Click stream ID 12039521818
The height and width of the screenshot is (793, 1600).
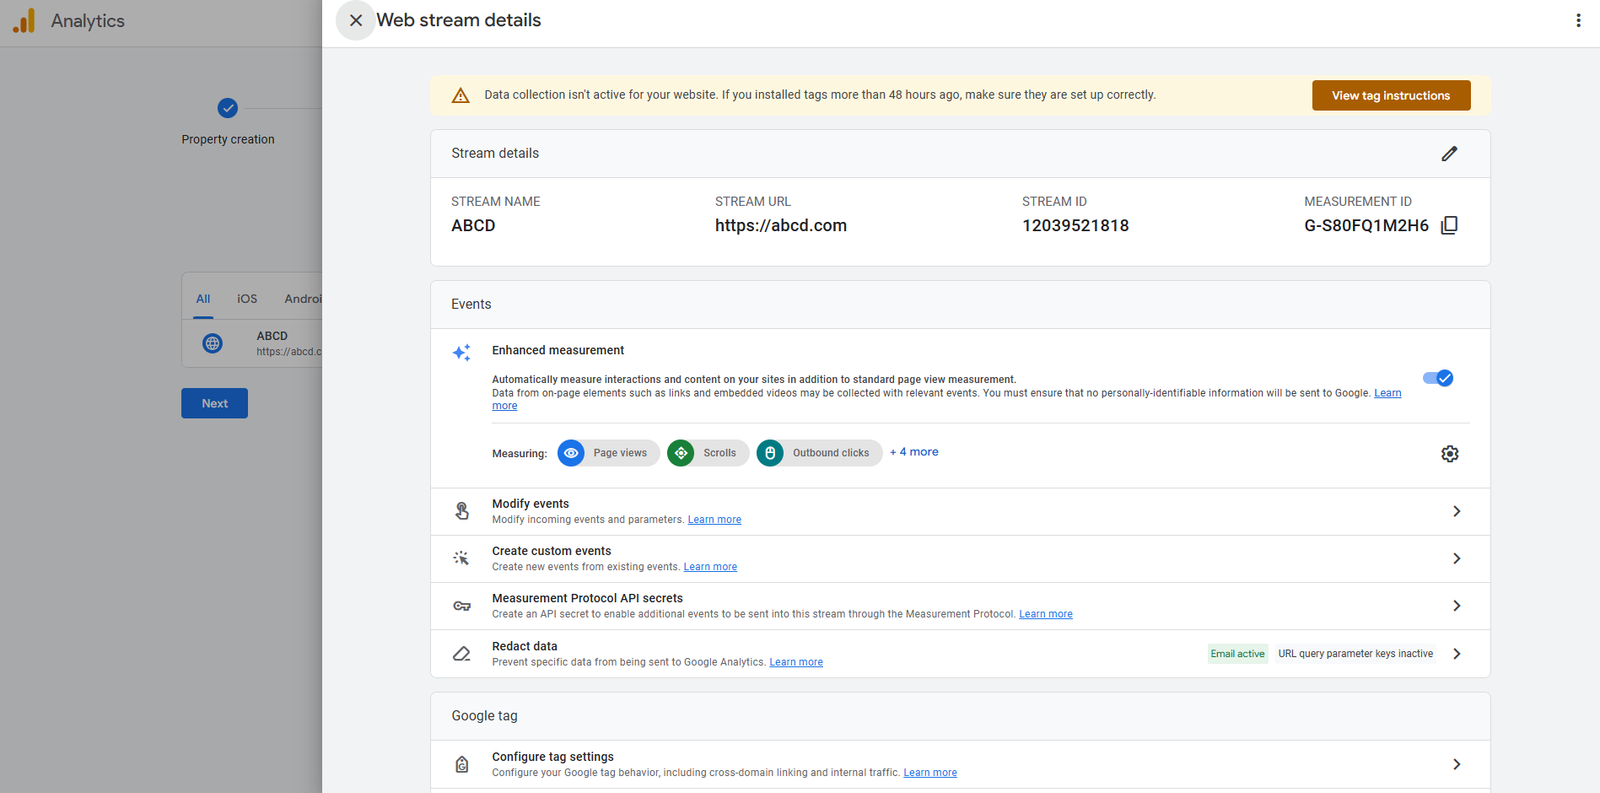click(1075, 226)
